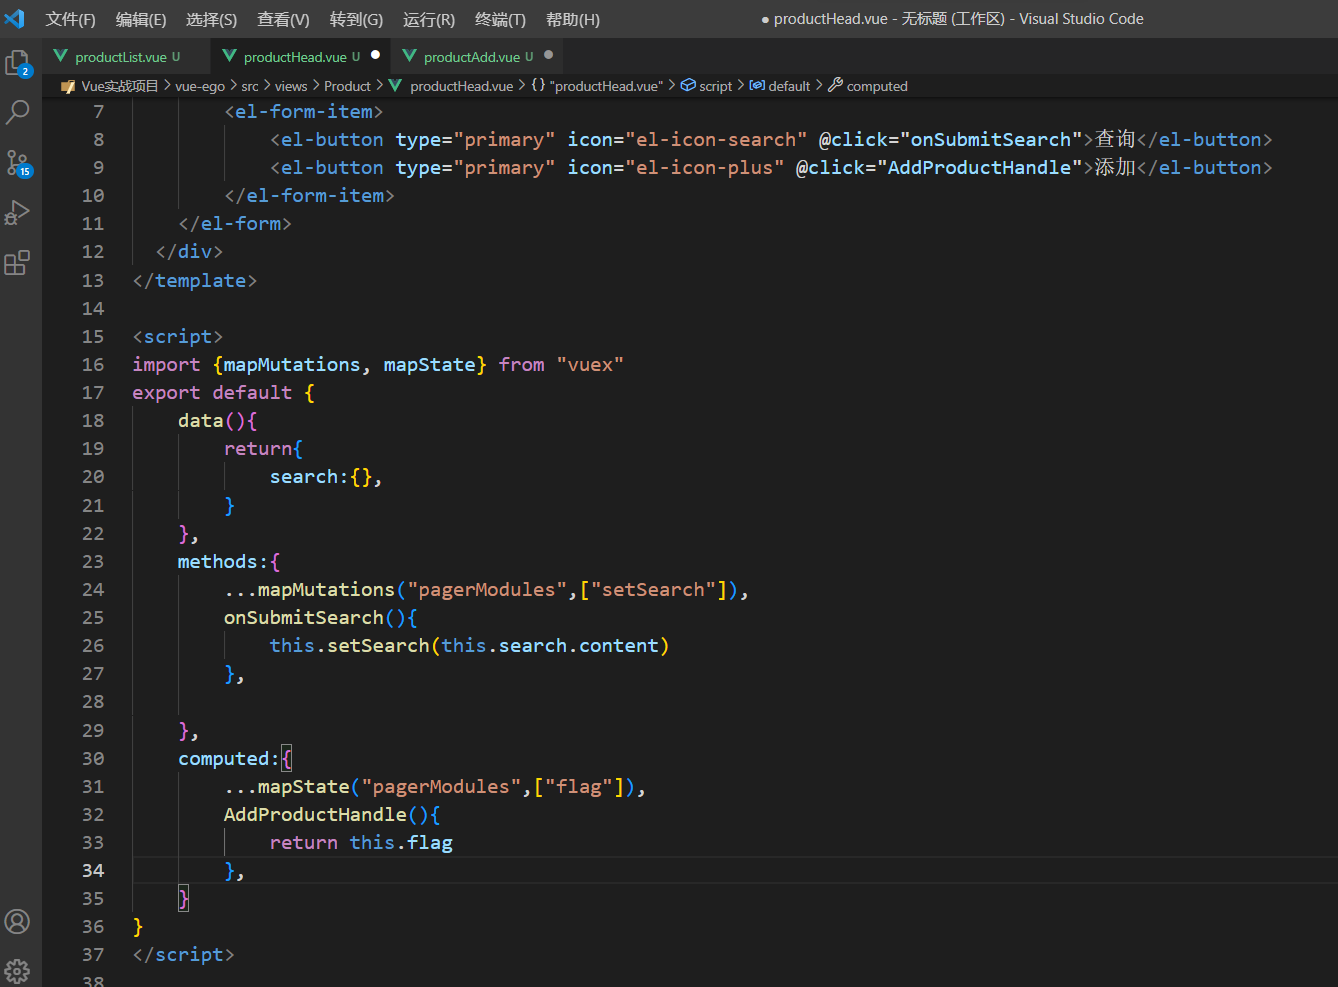Open the computed breadcrumb symbol
This screenshot has width=1338, height=987.
[x=877, y=86]
